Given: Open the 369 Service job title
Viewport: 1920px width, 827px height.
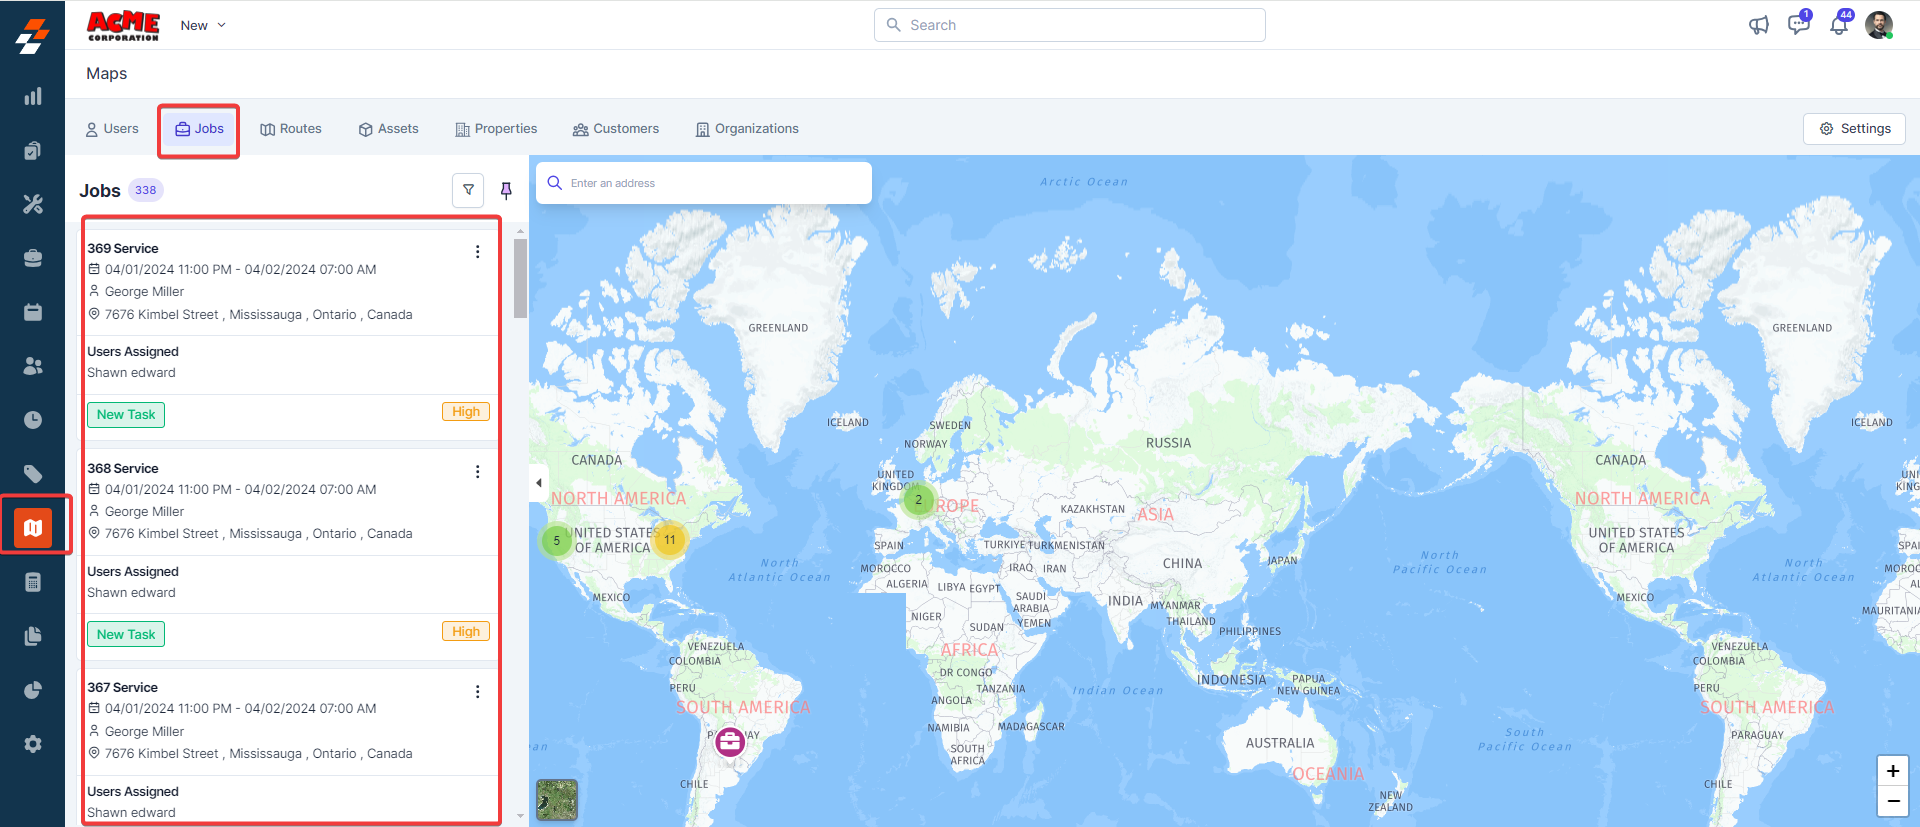Looking at the screenshot, I should (123, 249).
